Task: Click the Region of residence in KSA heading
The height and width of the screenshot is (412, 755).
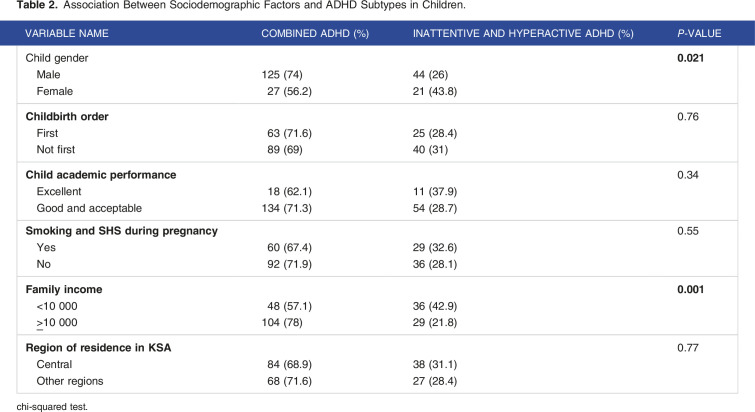Action: (105, 349)
